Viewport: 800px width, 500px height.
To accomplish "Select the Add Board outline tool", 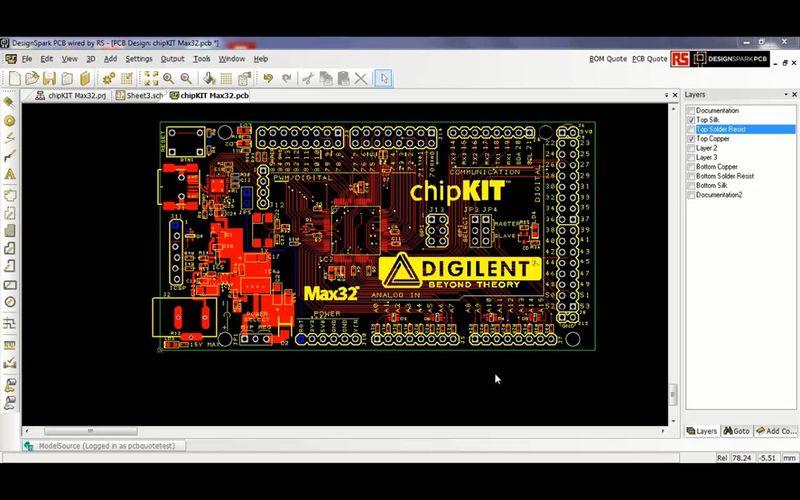I will 9,195.
